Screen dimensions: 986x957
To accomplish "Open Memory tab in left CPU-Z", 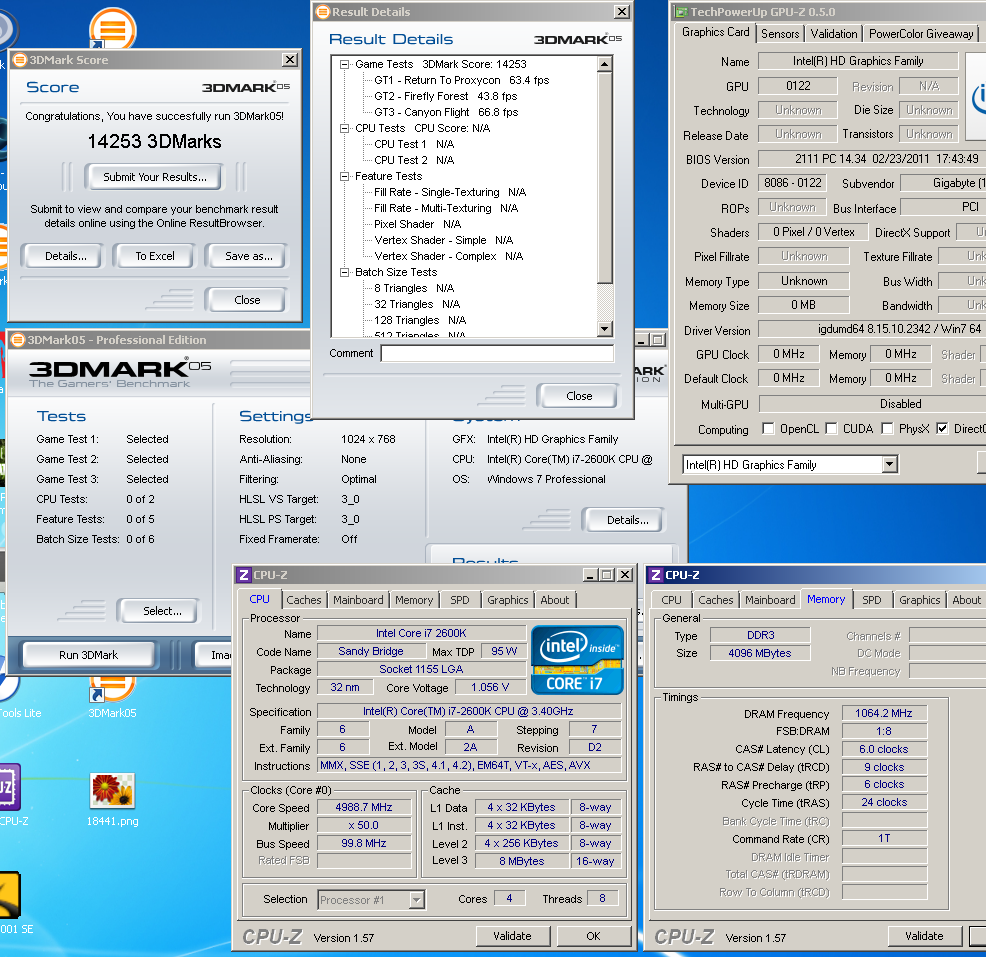I will (x=414, y=600).
